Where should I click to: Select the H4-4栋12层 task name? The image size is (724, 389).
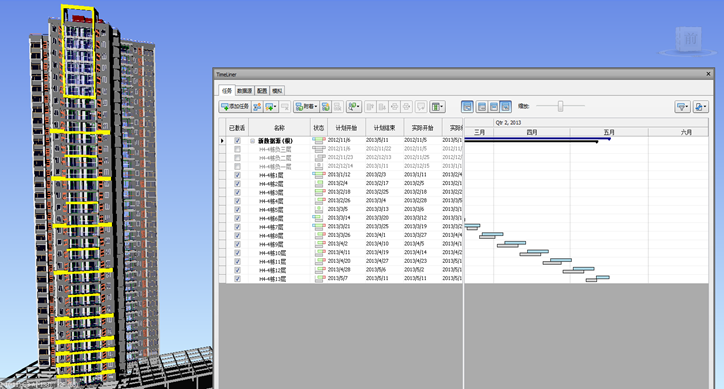tap(272, 270)
